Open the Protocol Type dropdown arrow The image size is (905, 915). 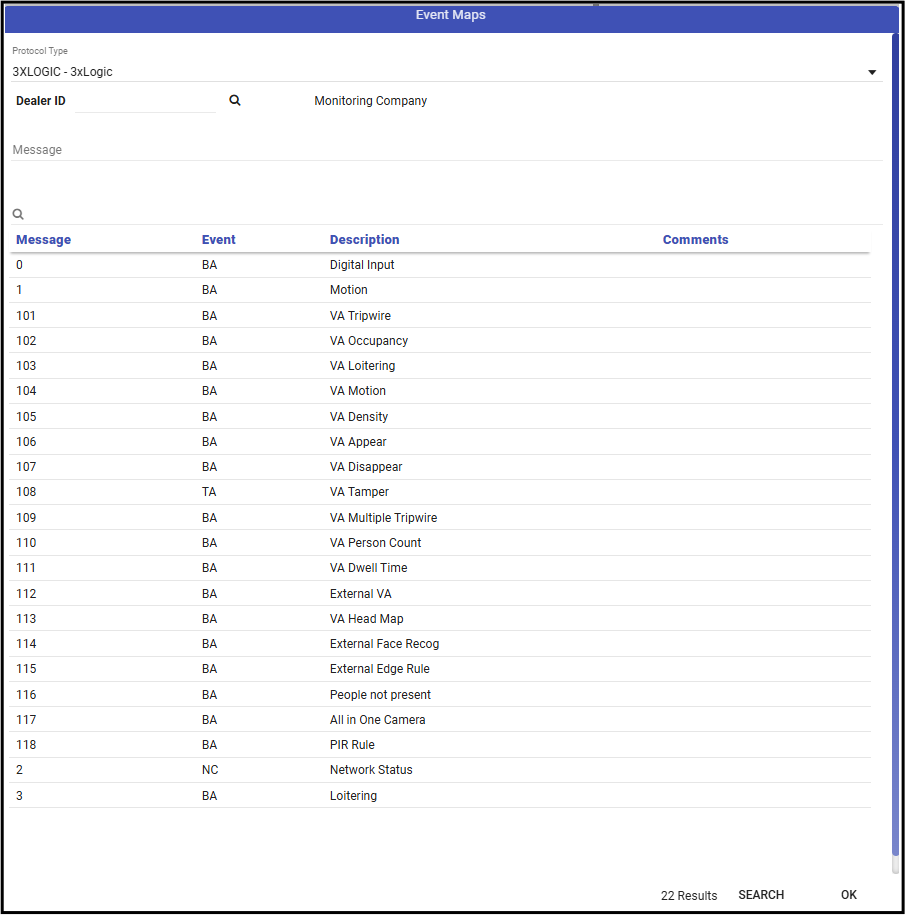[872, 72]
